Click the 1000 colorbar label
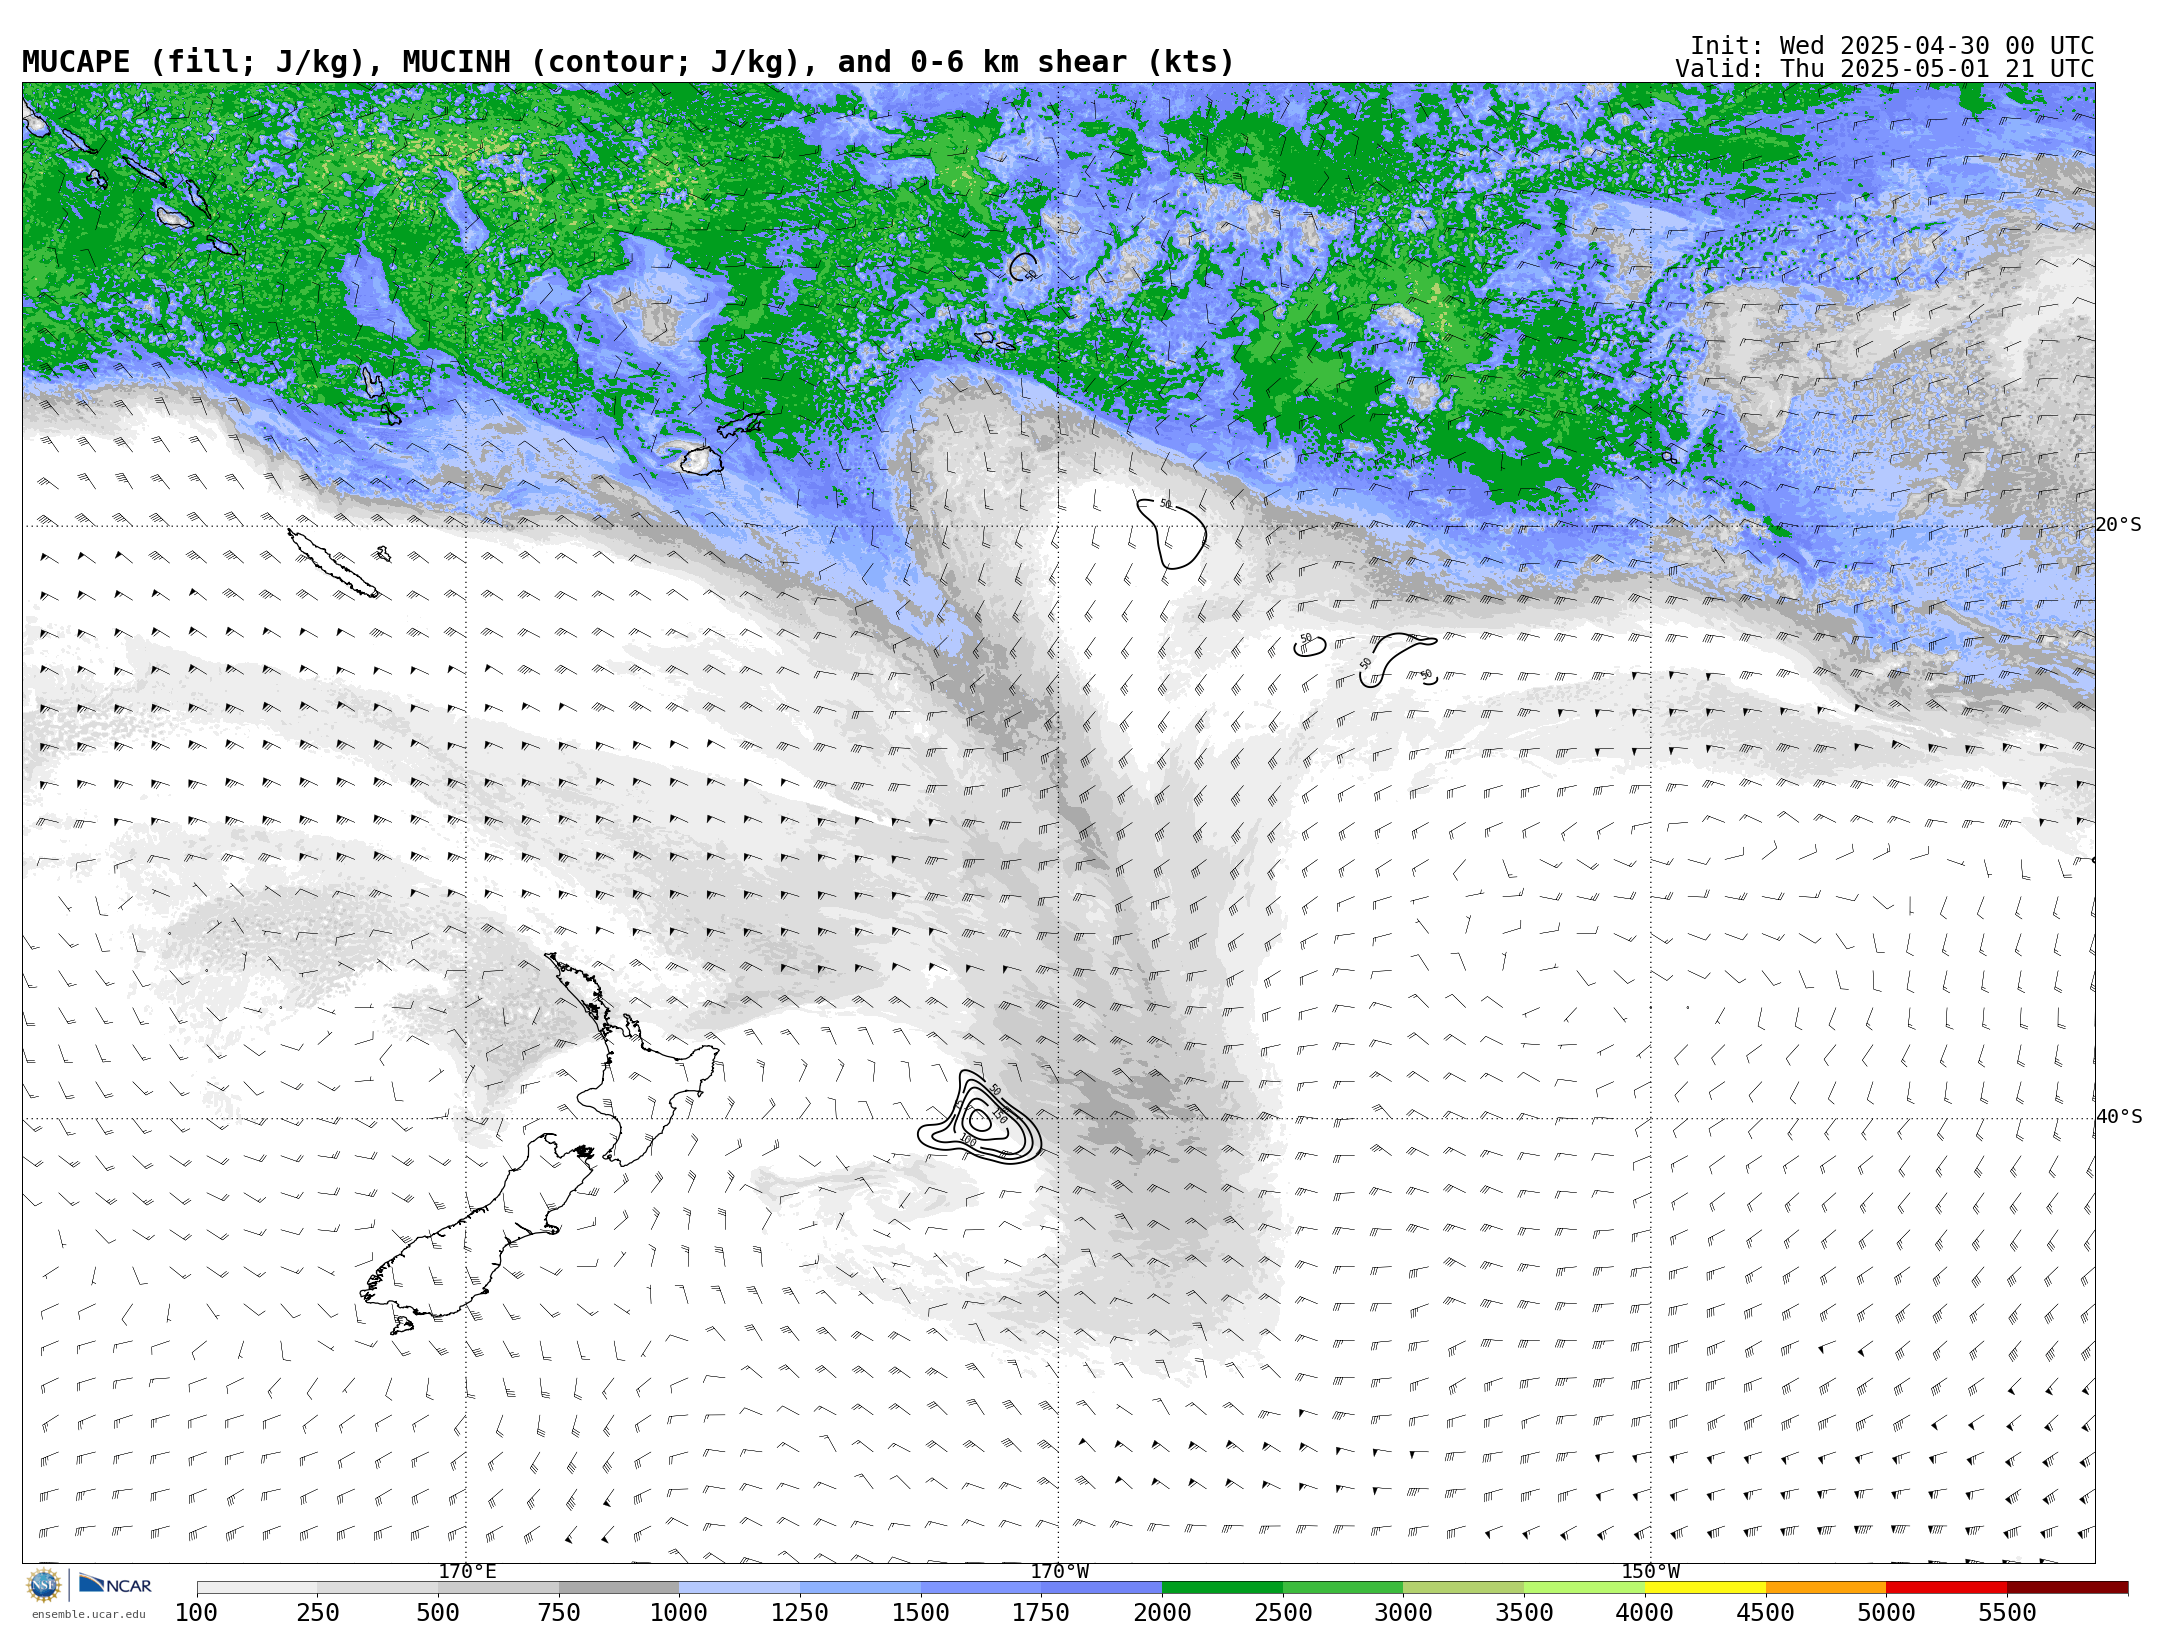 tap(679, 1612)
